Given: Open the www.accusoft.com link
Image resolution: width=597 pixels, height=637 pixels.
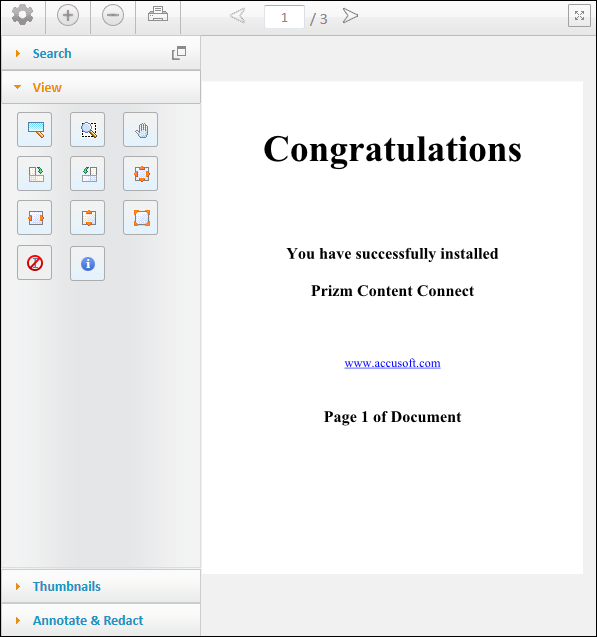Looking at the screenshot, I should coord(392,363).
